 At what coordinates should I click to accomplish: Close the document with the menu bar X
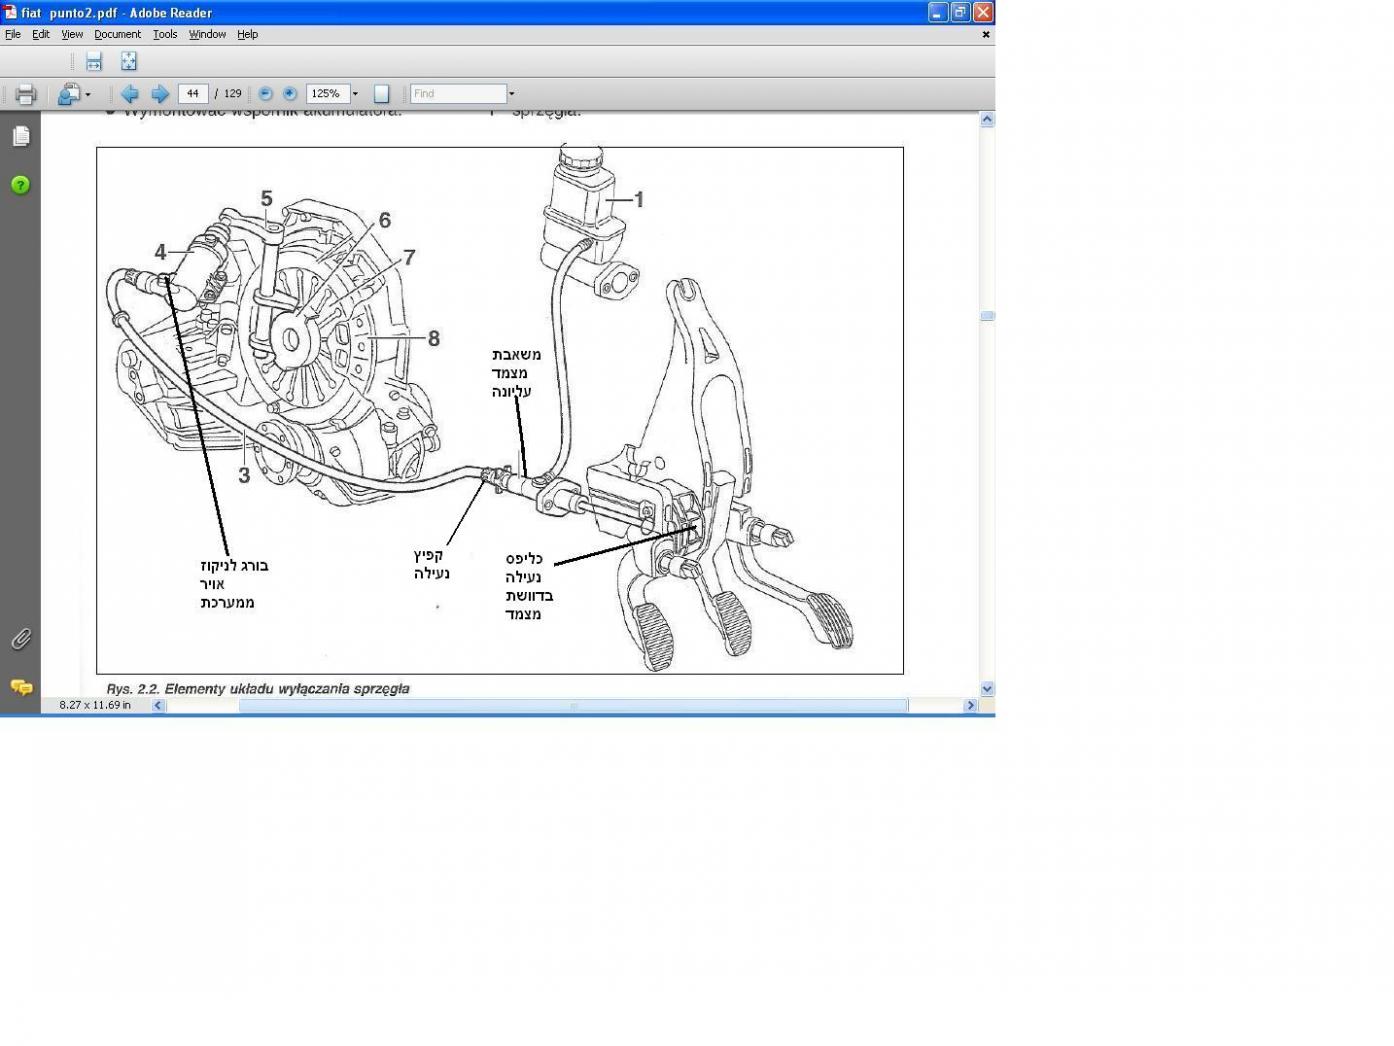point(985,34)
